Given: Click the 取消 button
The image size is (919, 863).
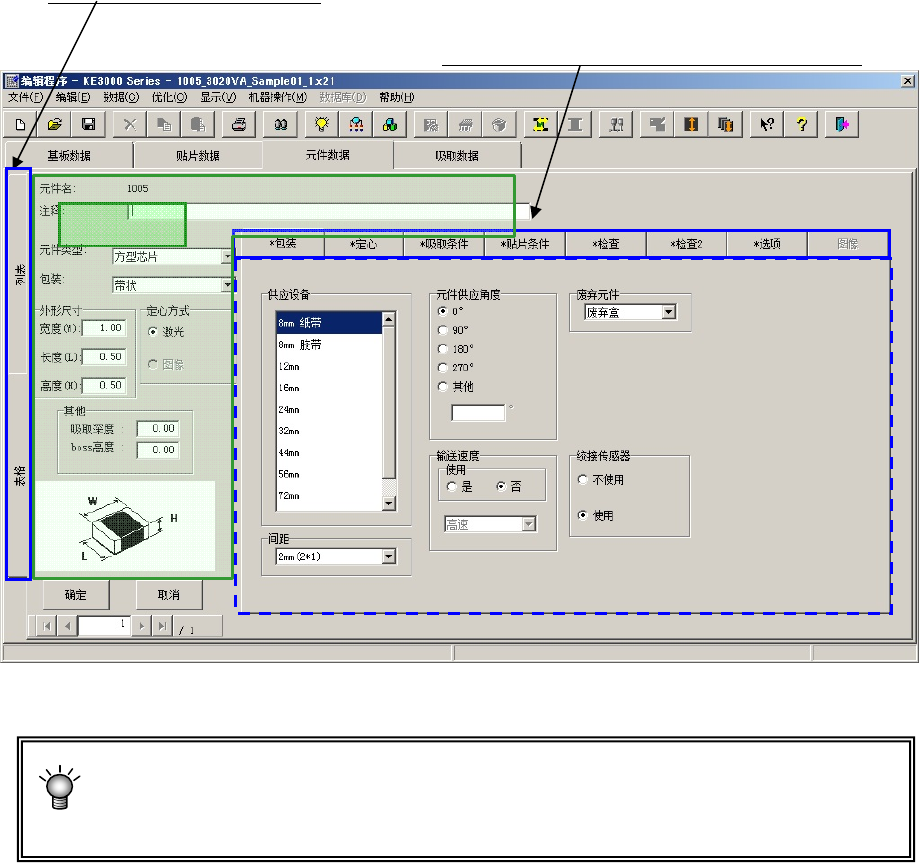Looking at the screenshot, I should pyautogui.click(x=169, y=595).
